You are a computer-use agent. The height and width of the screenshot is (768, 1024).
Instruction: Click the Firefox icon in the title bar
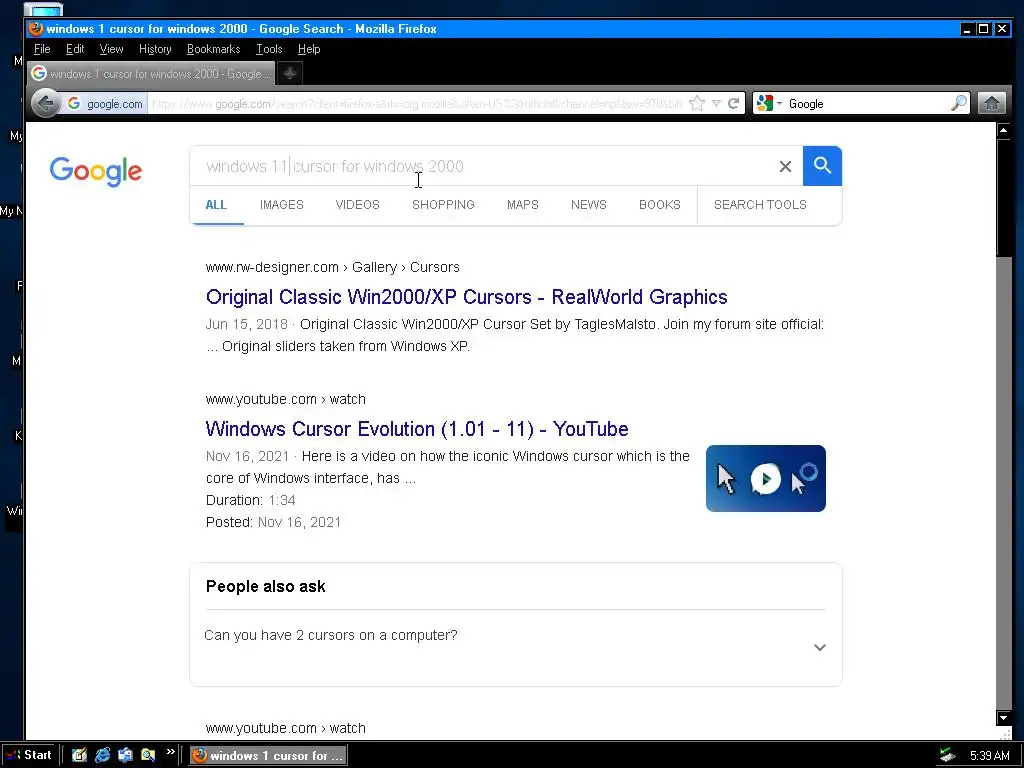[35, 29]
